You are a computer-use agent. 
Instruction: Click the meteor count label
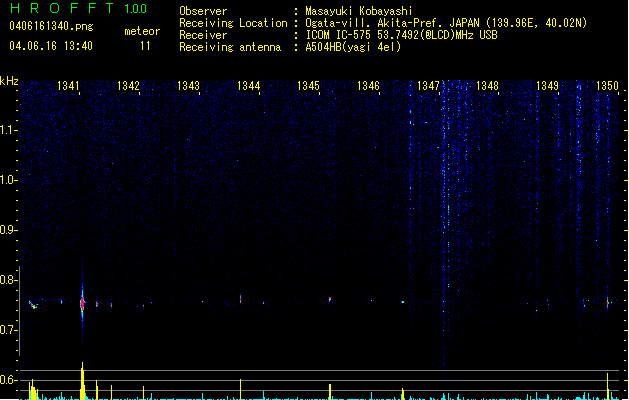[142, 31]
